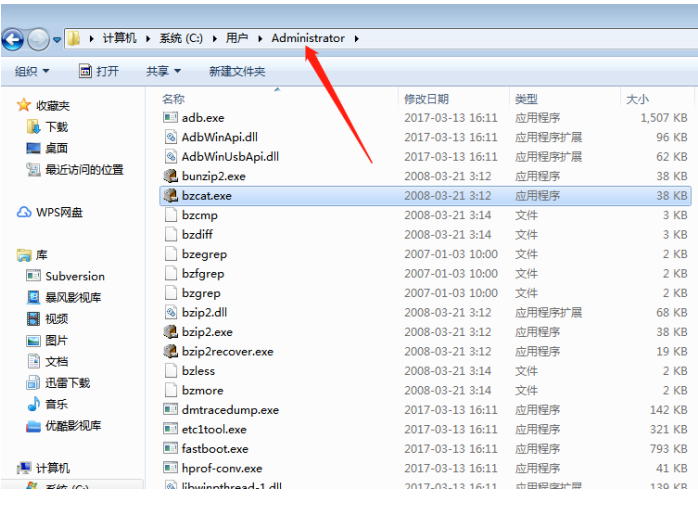Open the 迅雷下载 library icon
Image resolution: width=698 pixels, height=508 pixels.
34,383
